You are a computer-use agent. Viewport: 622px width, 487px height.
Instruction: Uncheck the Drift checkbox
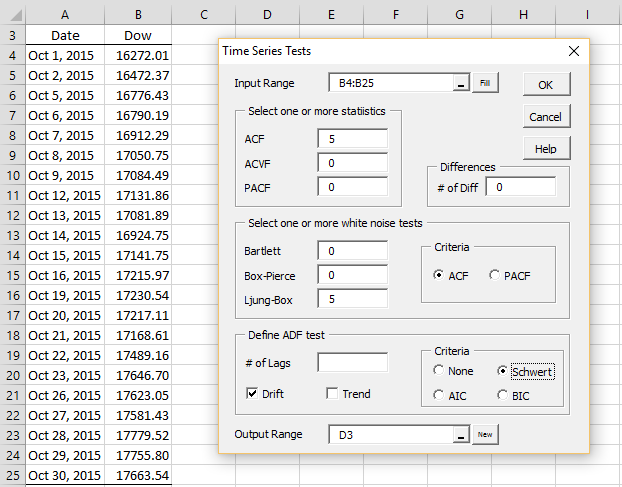tap(252, 393)
